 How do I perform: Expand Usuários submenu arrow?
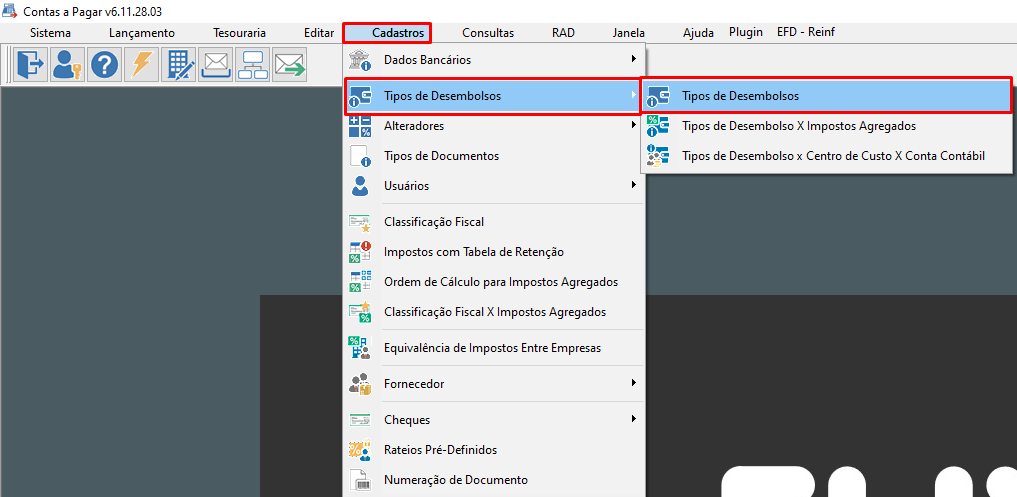click(x=633, y=186)
